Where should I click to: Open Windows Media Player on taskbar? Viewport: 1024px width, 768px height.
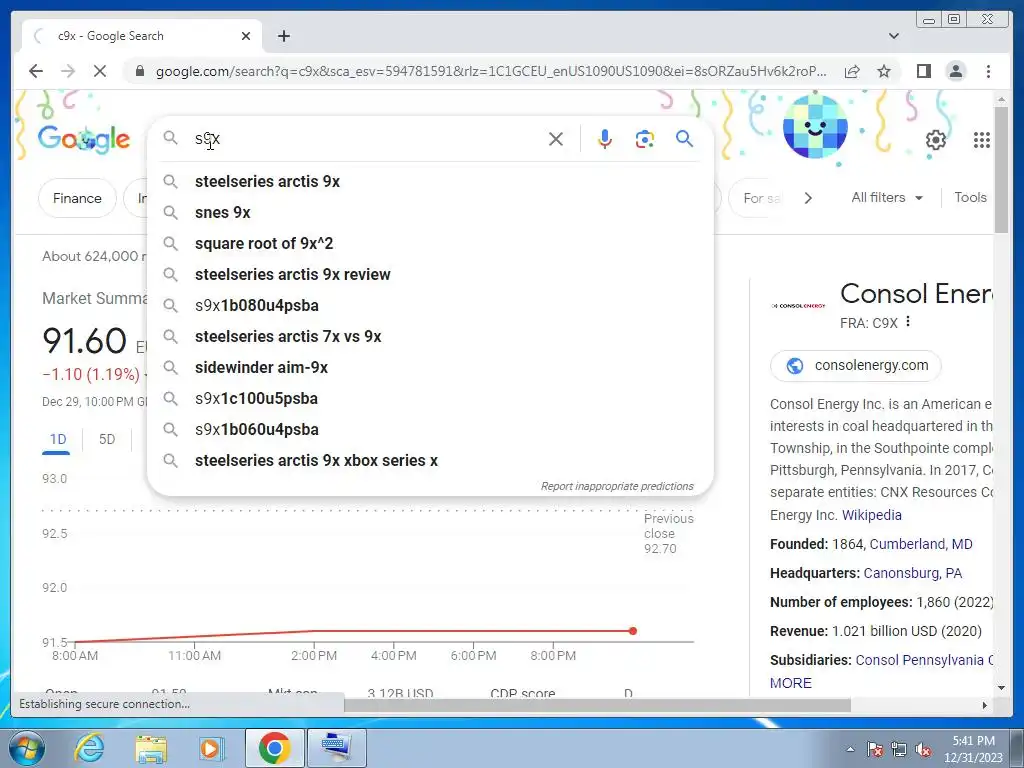click(x=211, y=748)
